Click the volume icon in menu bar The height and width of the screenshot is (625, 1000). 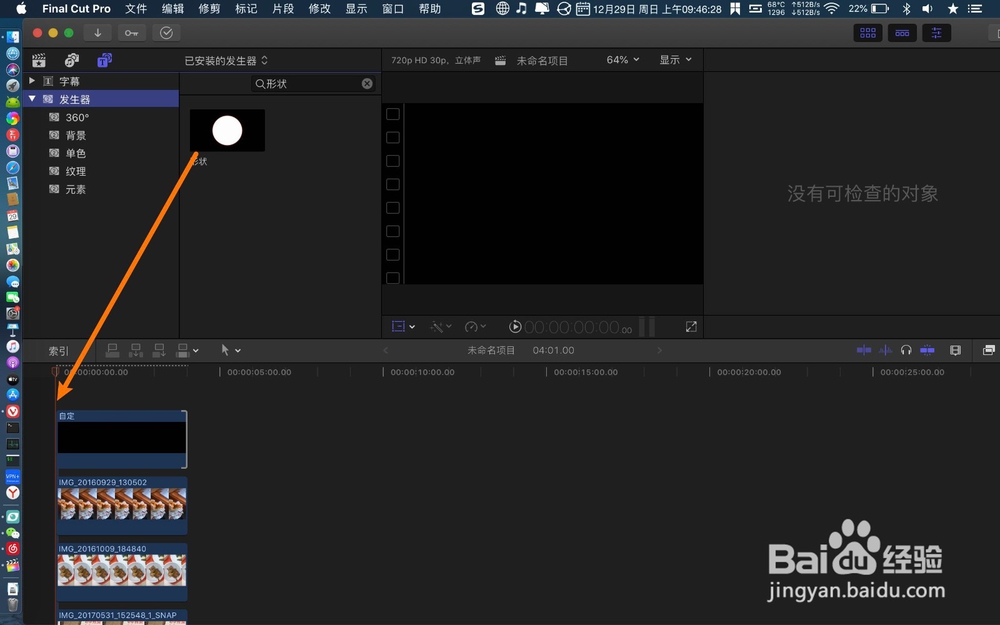(927, 8)
